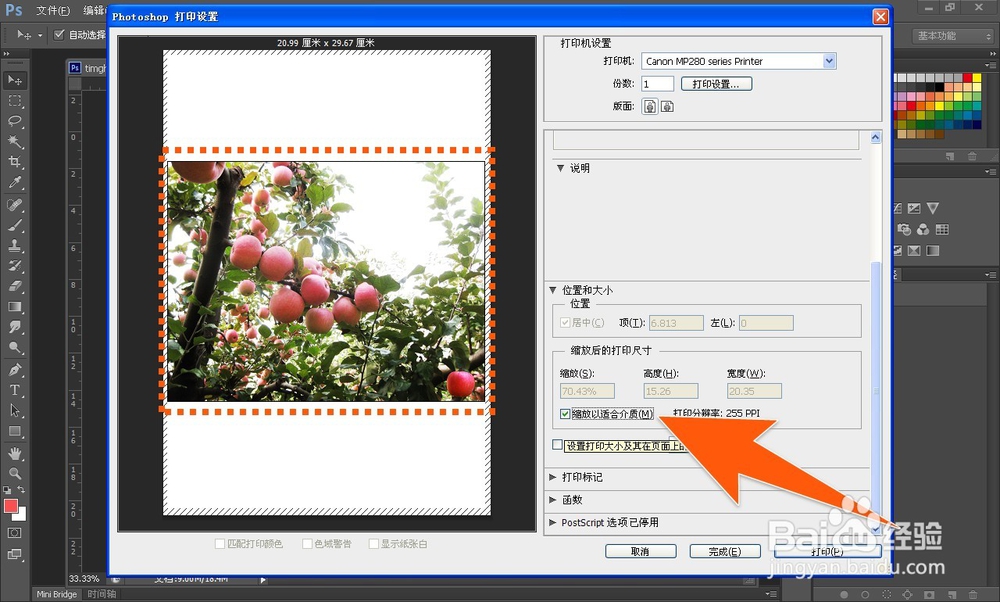1000x602 pixels.
Task: Add a Vibrance adjustment (triangle icon)
Action: [933, 208]
